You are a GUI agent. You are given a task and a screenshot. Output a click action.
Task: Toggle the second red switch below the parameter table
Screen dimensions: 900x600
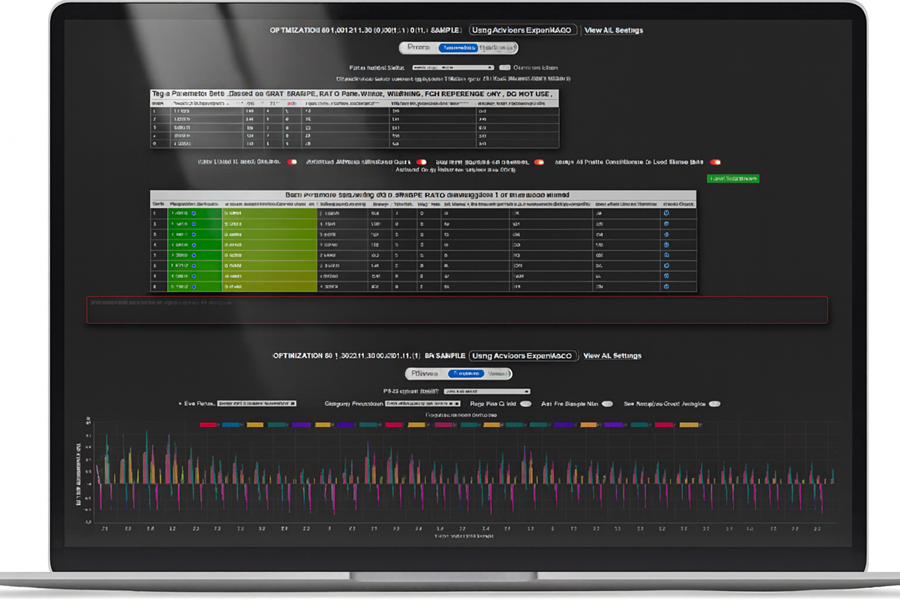pyautogui.click(x=421, y=162)
